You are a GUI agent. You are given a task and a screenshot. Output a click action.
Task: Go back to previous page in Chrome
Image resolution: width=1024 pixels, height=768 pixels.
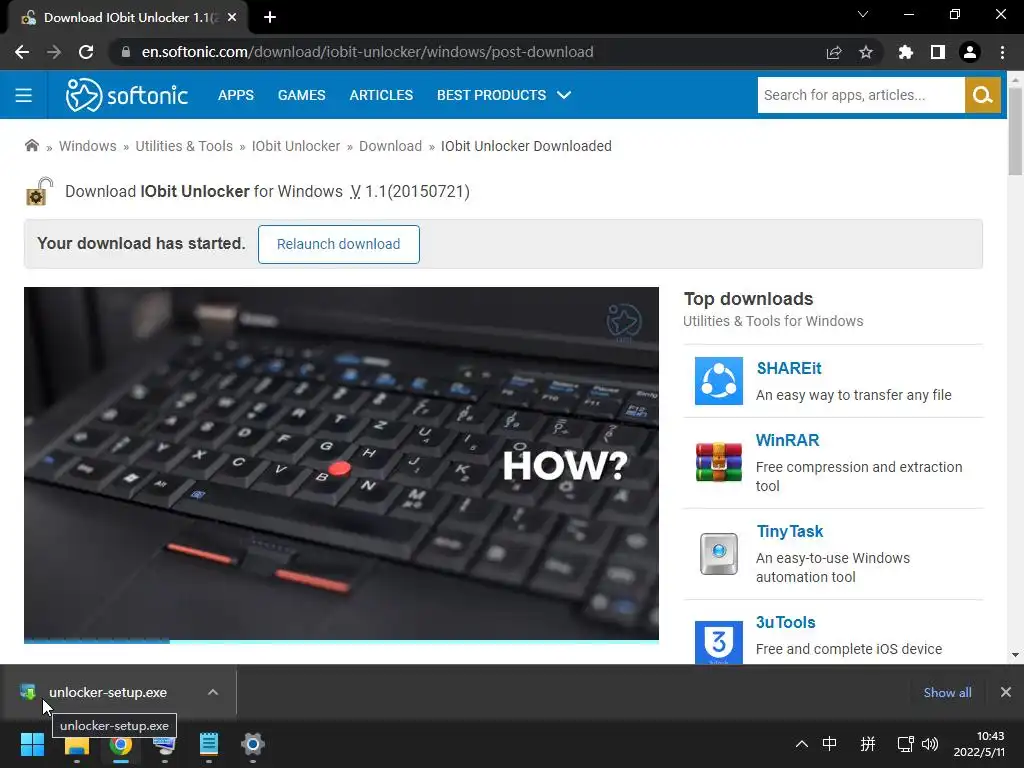click(x=22, y=52)
